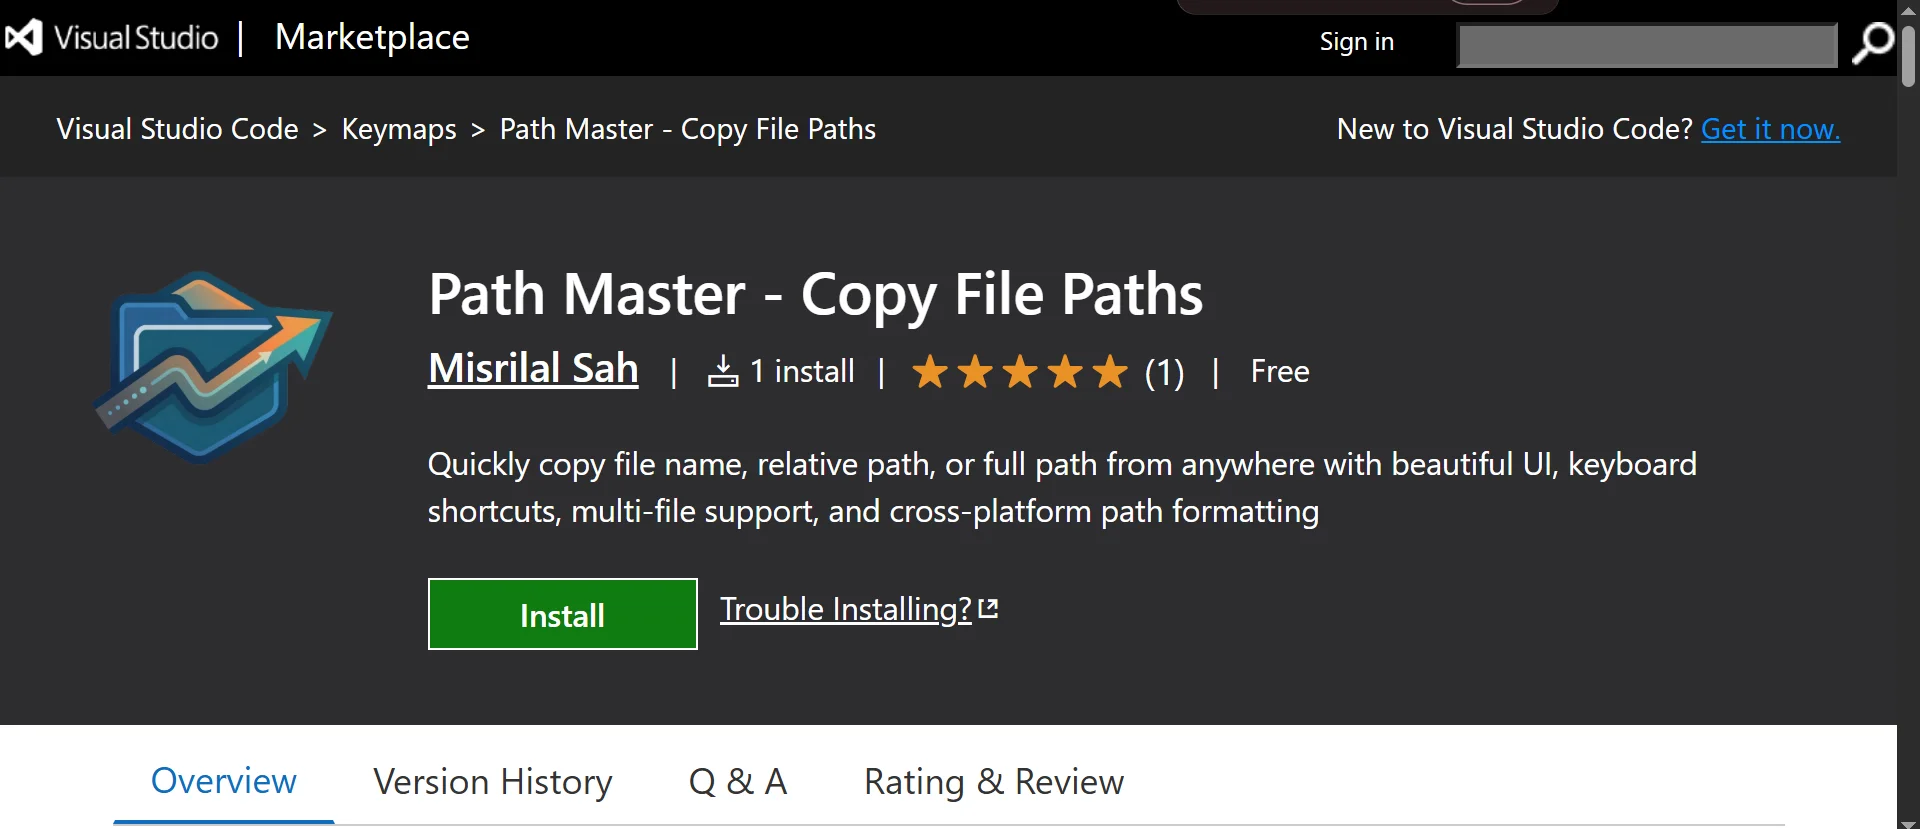Click inside the search input box
This screenshot has height=829, width=1920.
(x=1647, y=45)
